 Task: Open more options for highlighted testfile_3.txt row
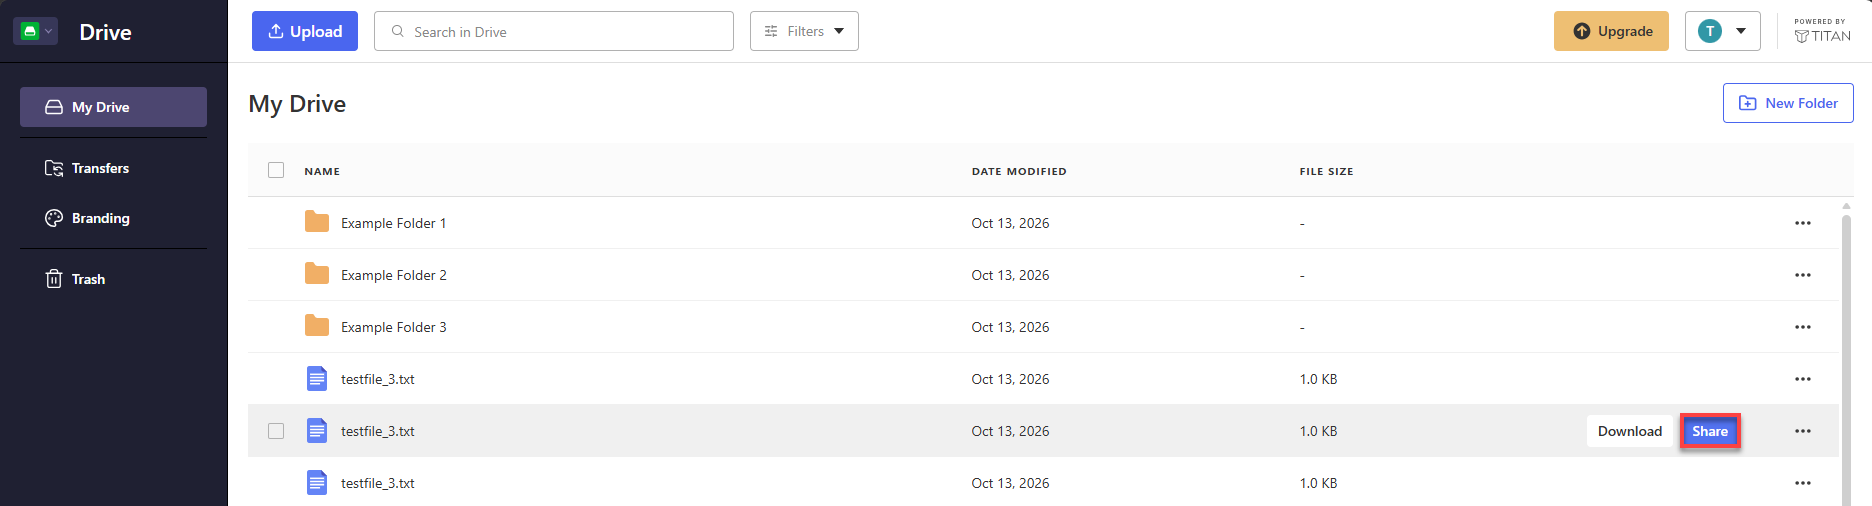click(1802, 431)
